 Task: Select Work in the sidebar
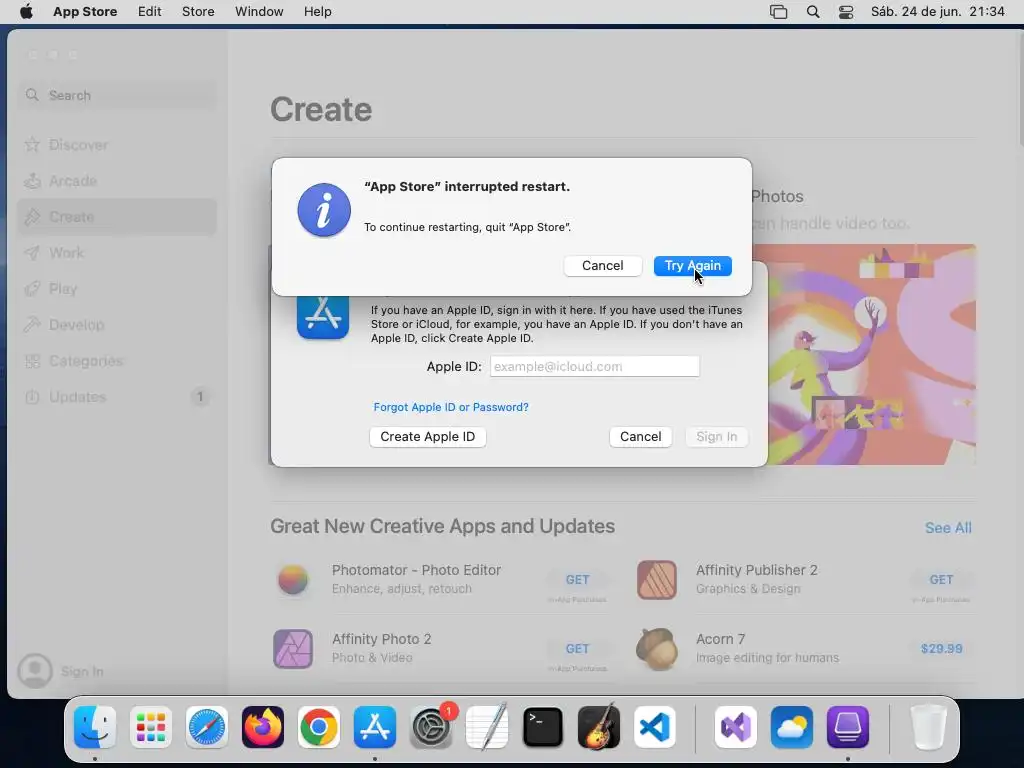pos(117,253)
